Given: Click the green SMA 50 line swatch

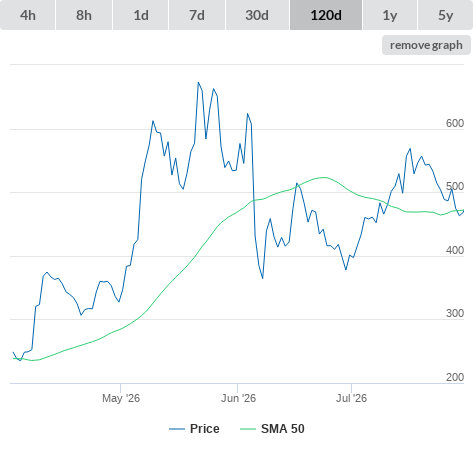Looking at the screenshot, I should 248,429.
